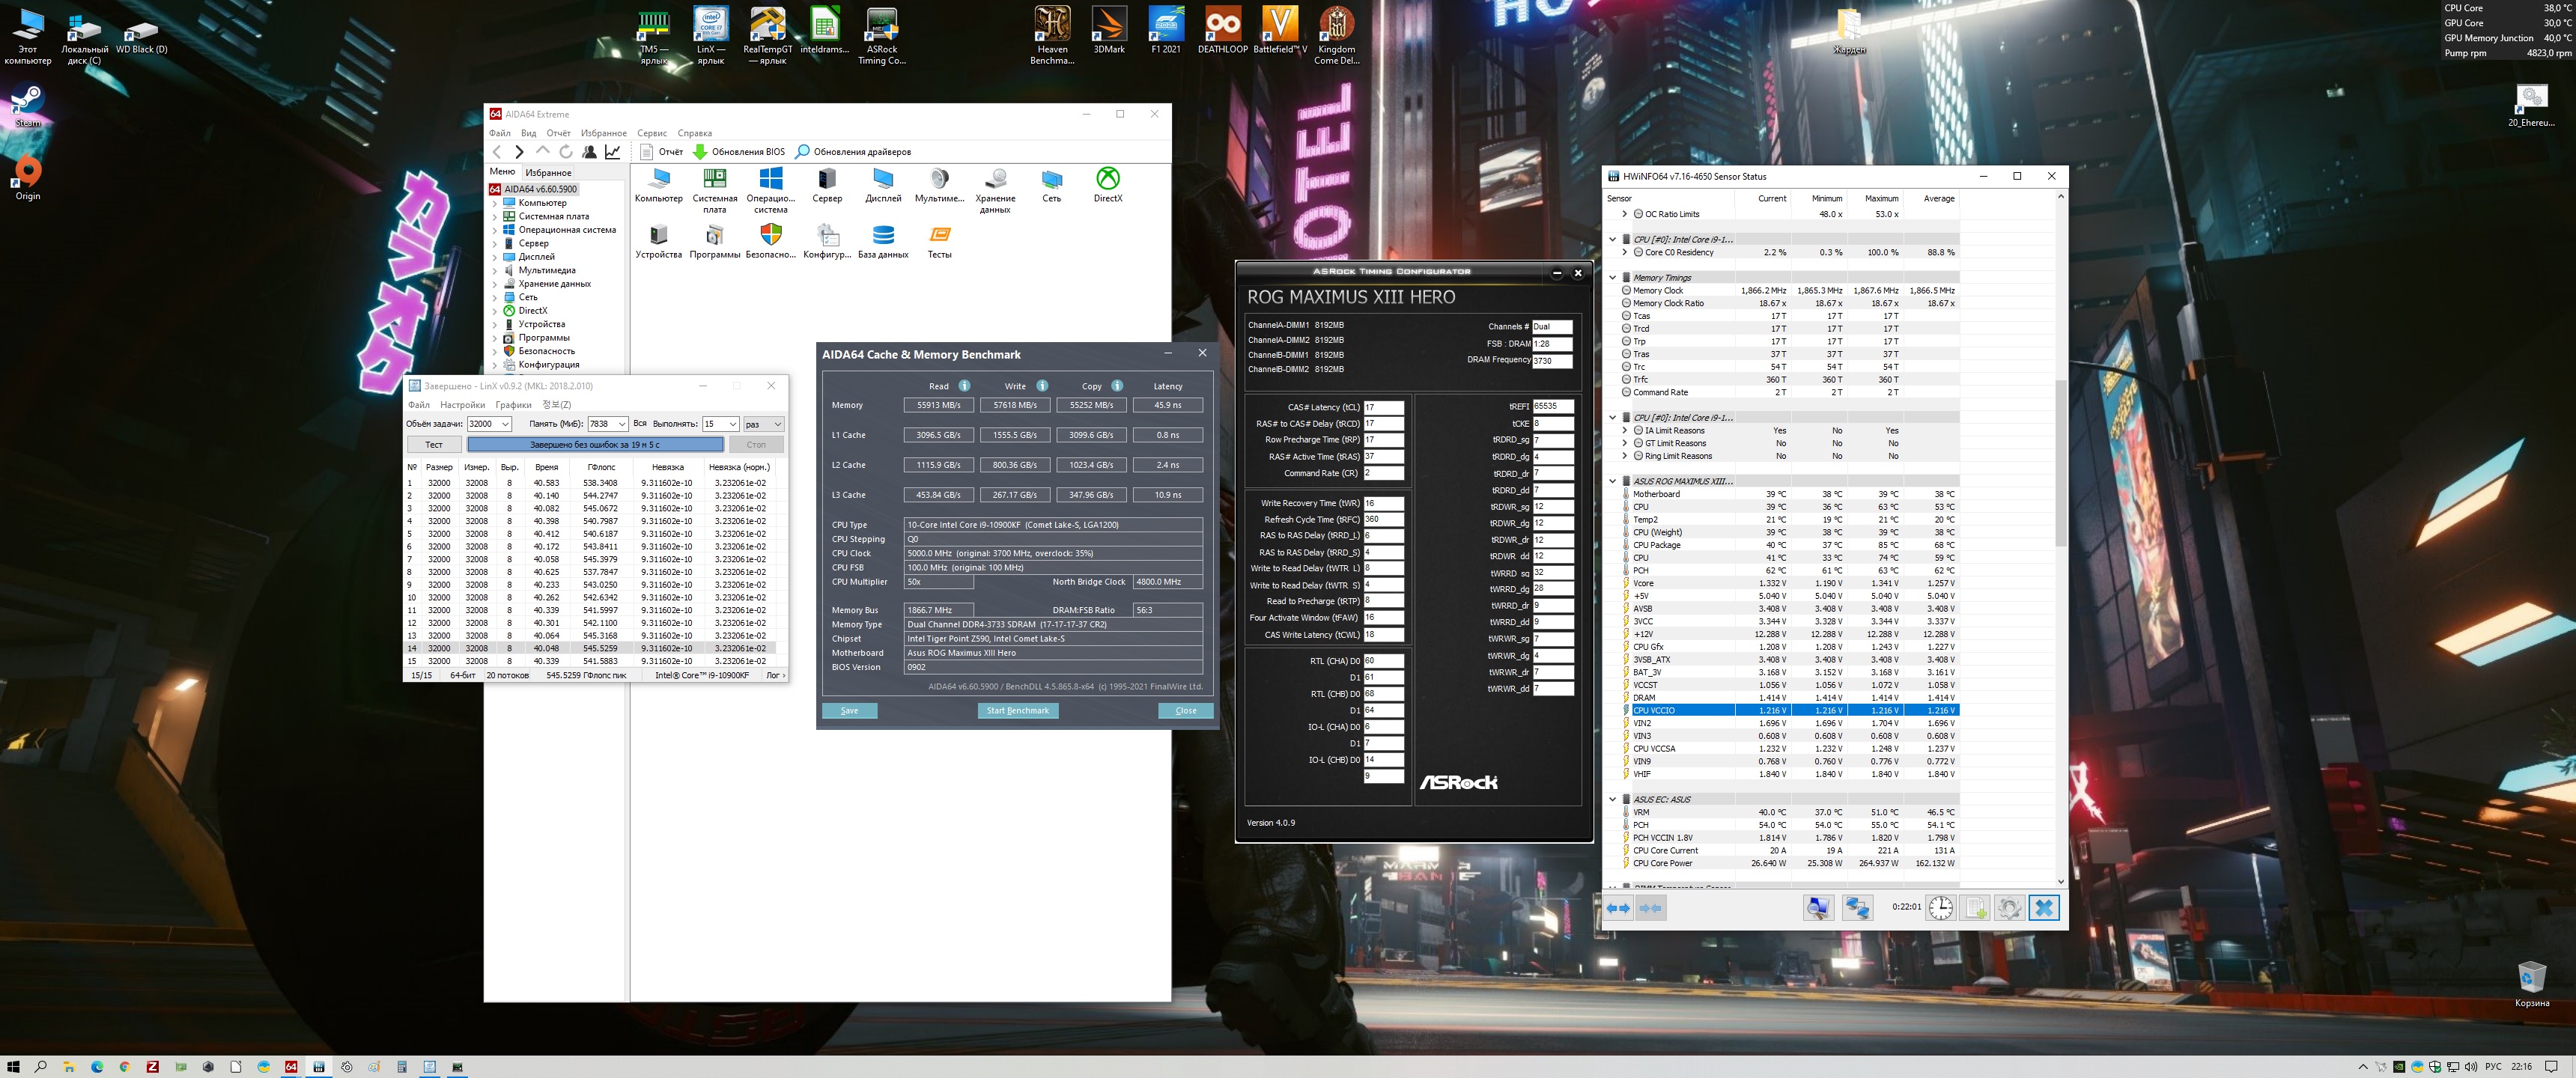
Task: Click the Тест button in LinX
Action: point(433,445)
